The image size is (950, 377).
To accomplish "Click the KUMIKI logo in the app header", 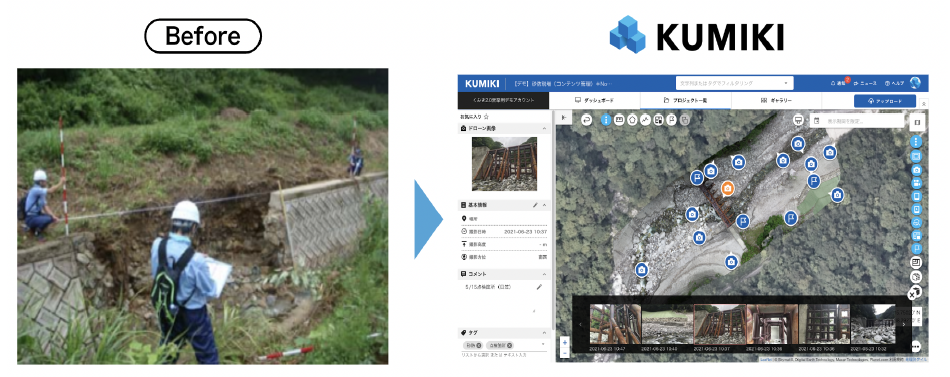I will (x=482, y=83).
